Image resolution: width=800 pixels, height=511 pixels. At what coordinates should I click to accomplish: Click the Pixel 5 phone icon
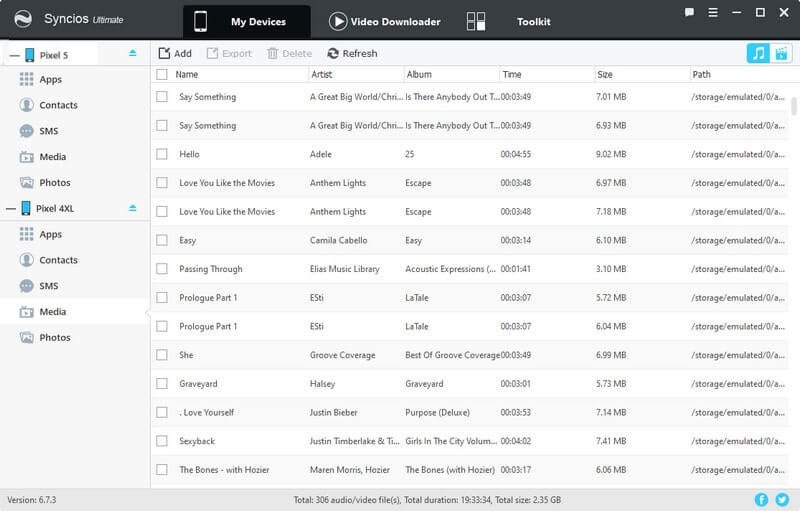[30, 55]
